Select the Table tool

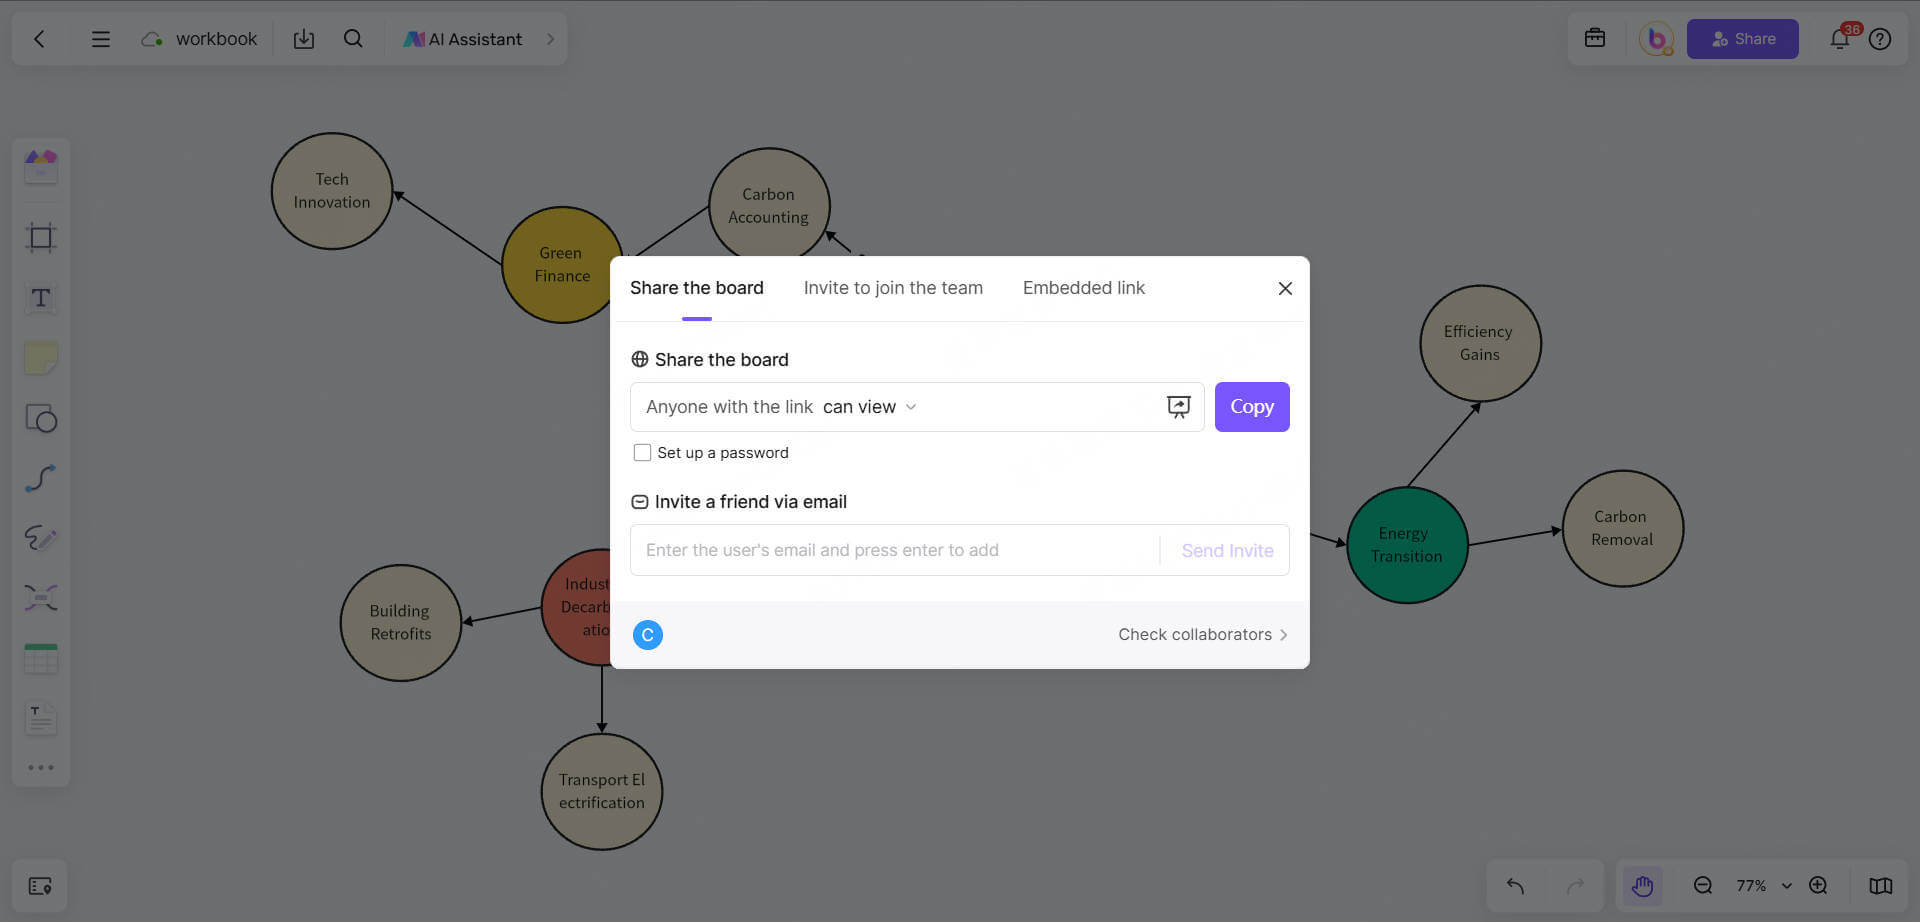(41, 658)
